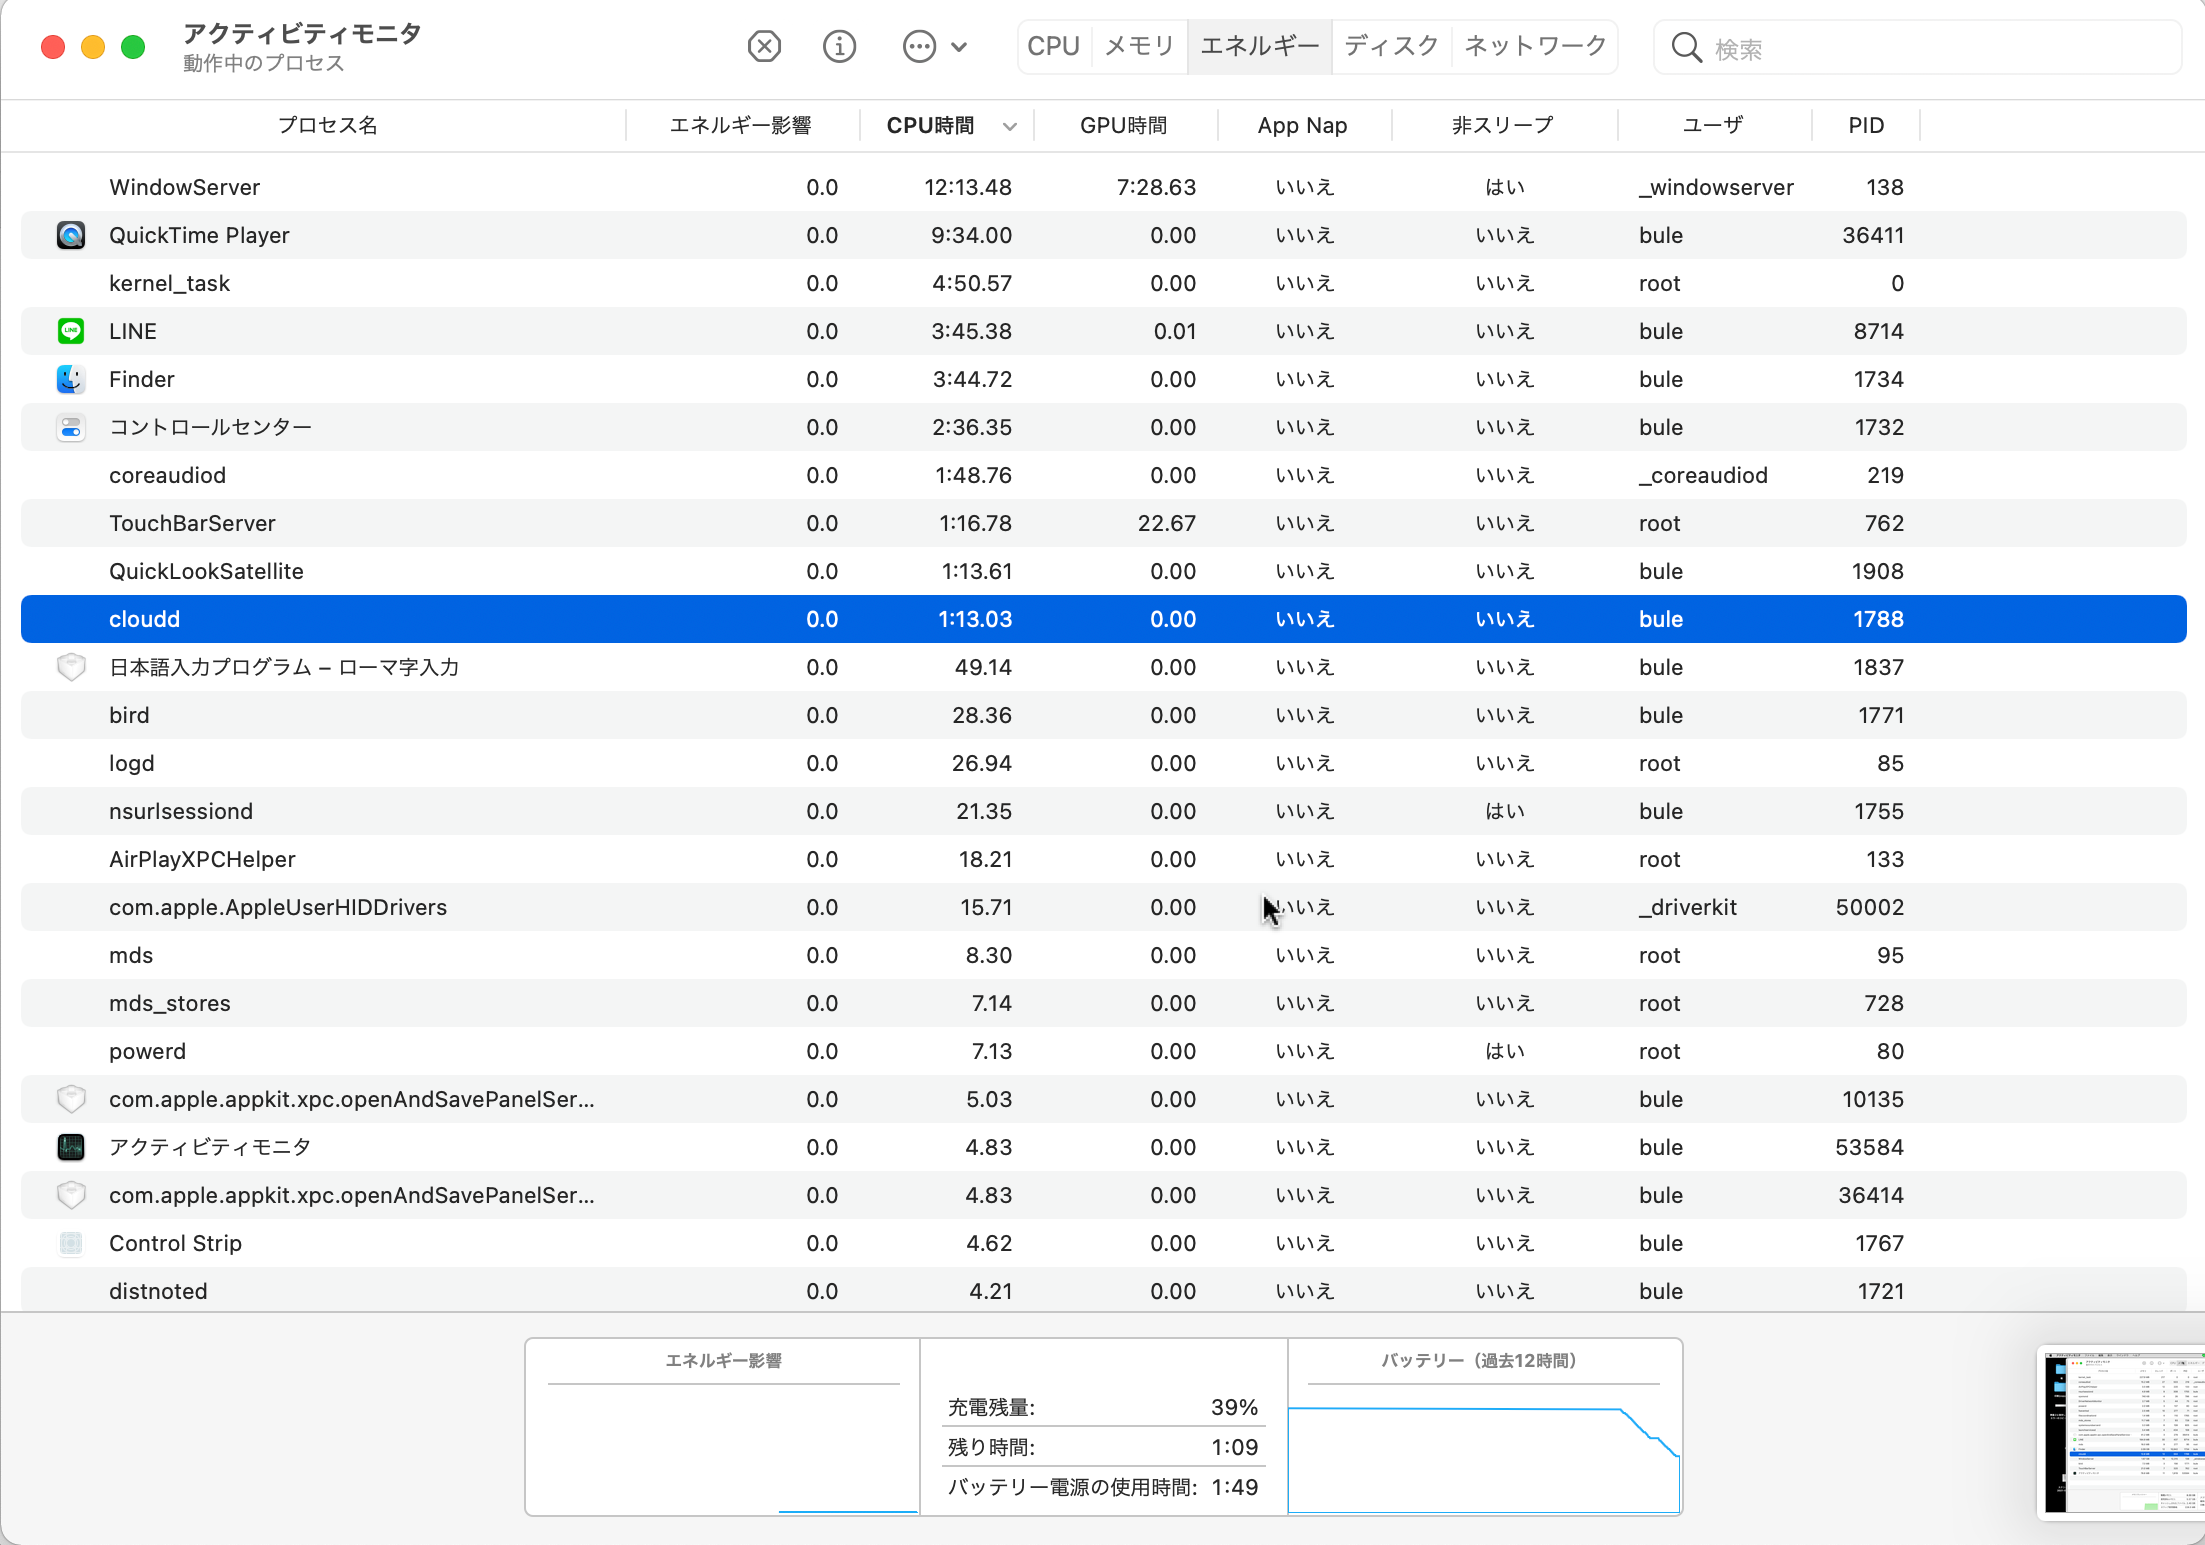The image size is (2205, 1545).
Task: Click the green LINE app icon
Action: (71, 331)
